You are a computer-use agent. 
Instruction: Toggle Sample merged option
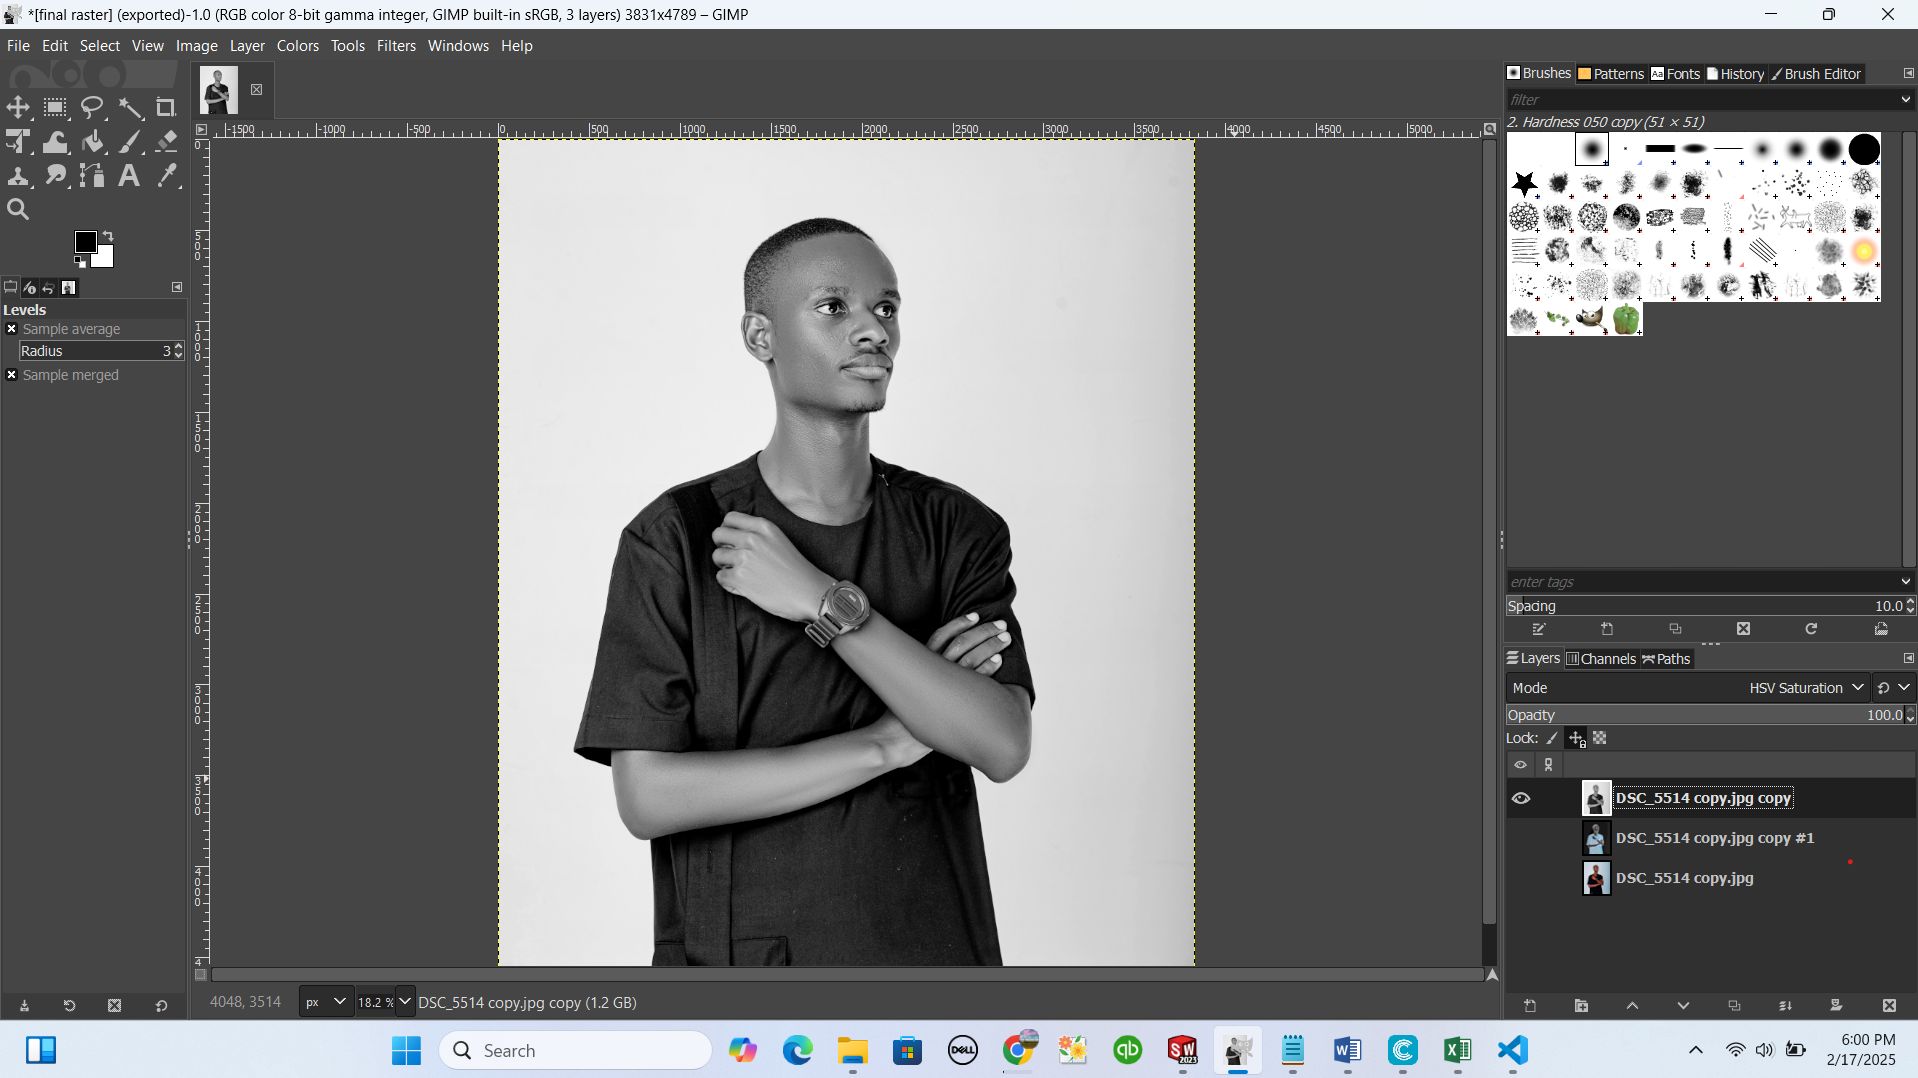pos(12,375)
